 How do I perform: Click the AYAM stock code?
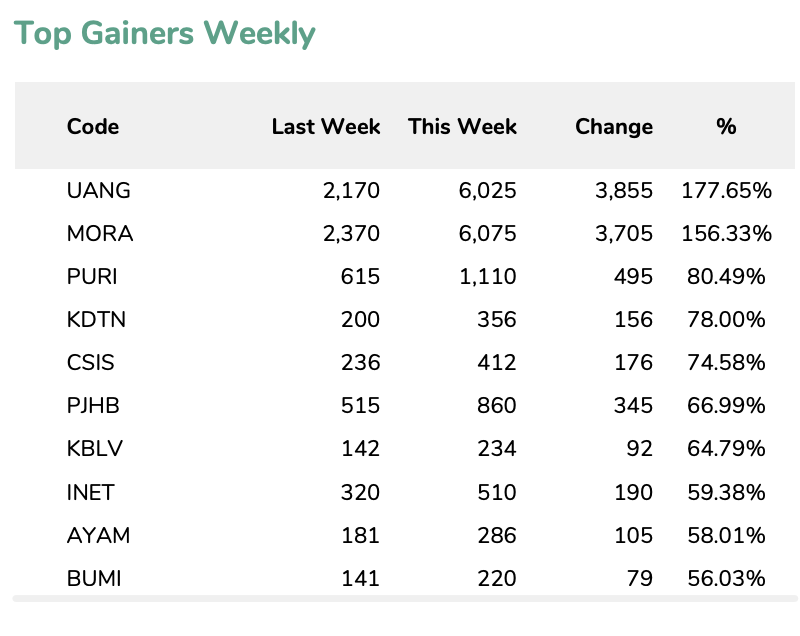(98, 535)
